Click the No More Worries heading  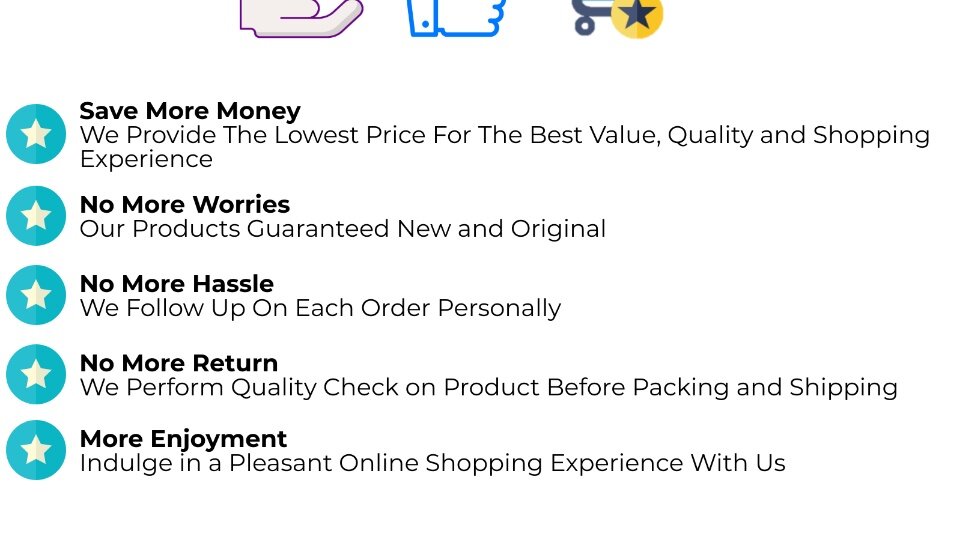coord(184,205)
